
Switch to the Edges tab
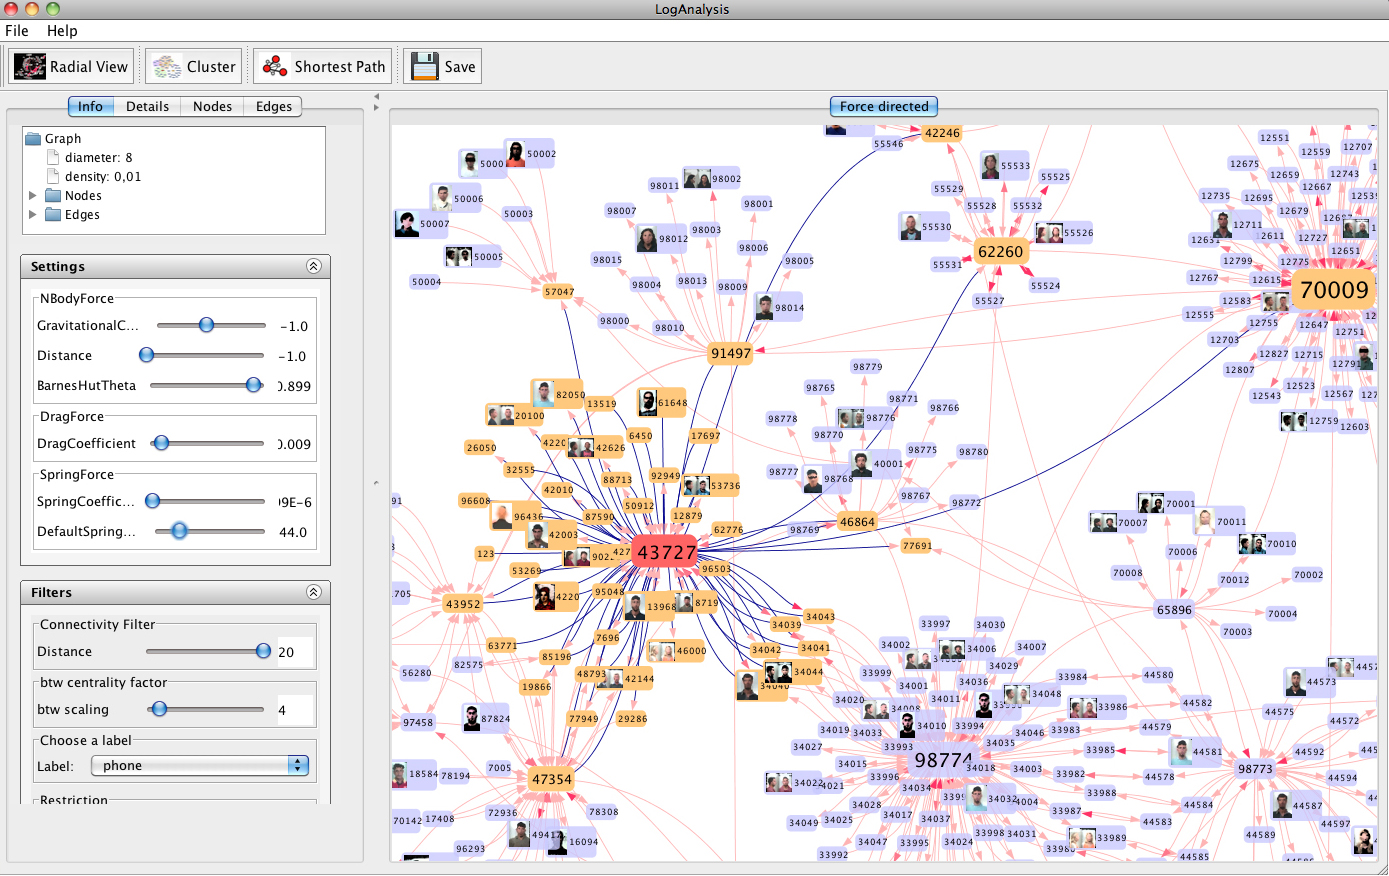tap(273, 106)
